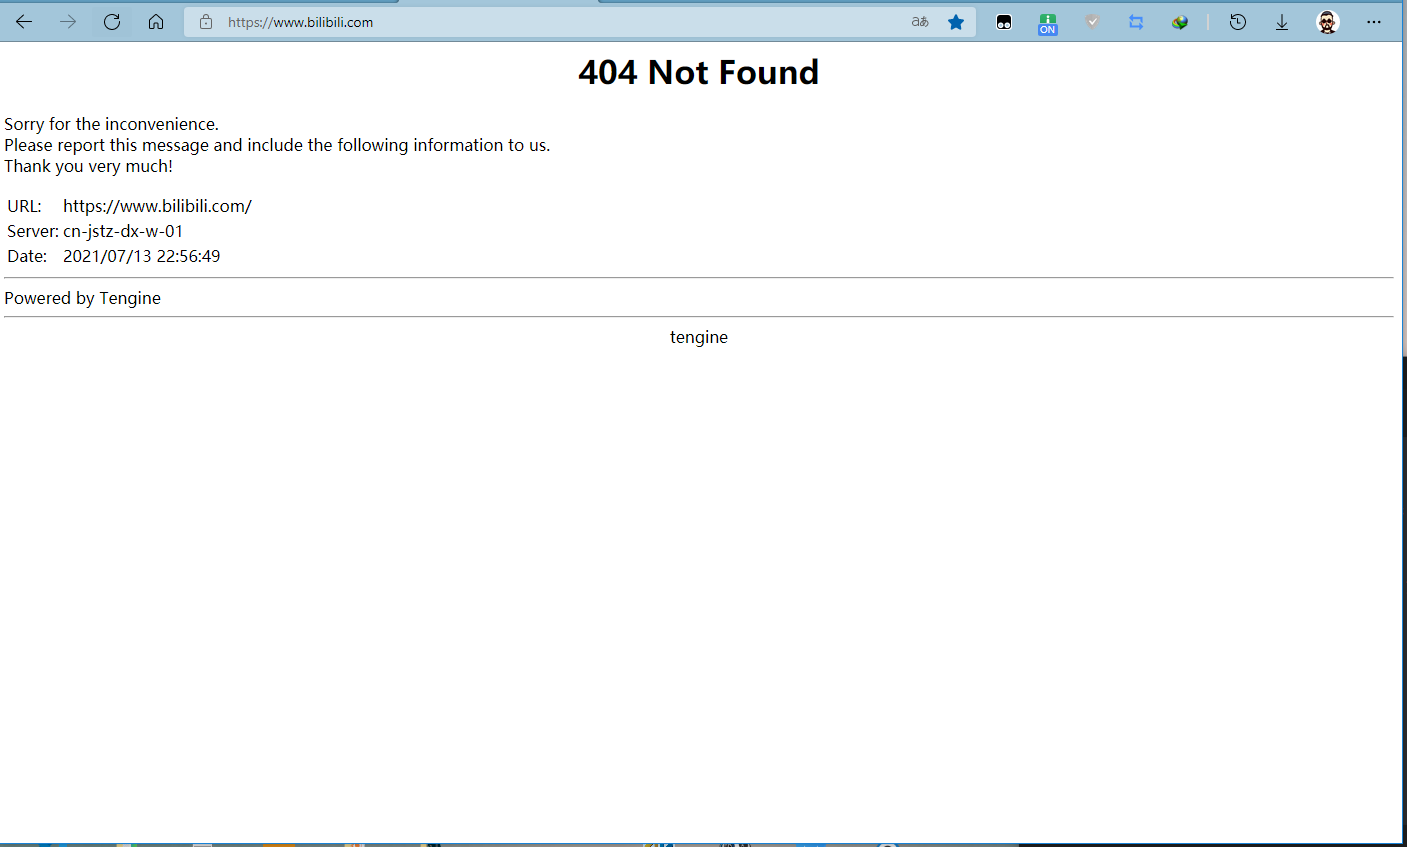
Task: Open the green ON extension icon
Action: click(x=1048, y=23)
